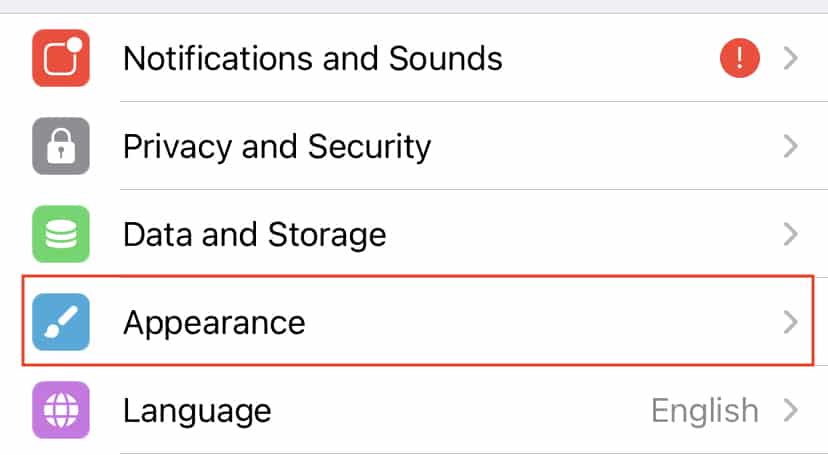The width and height of the screenshot is (828, 455).
Task: Select the Language menu label
Action: 197,411
